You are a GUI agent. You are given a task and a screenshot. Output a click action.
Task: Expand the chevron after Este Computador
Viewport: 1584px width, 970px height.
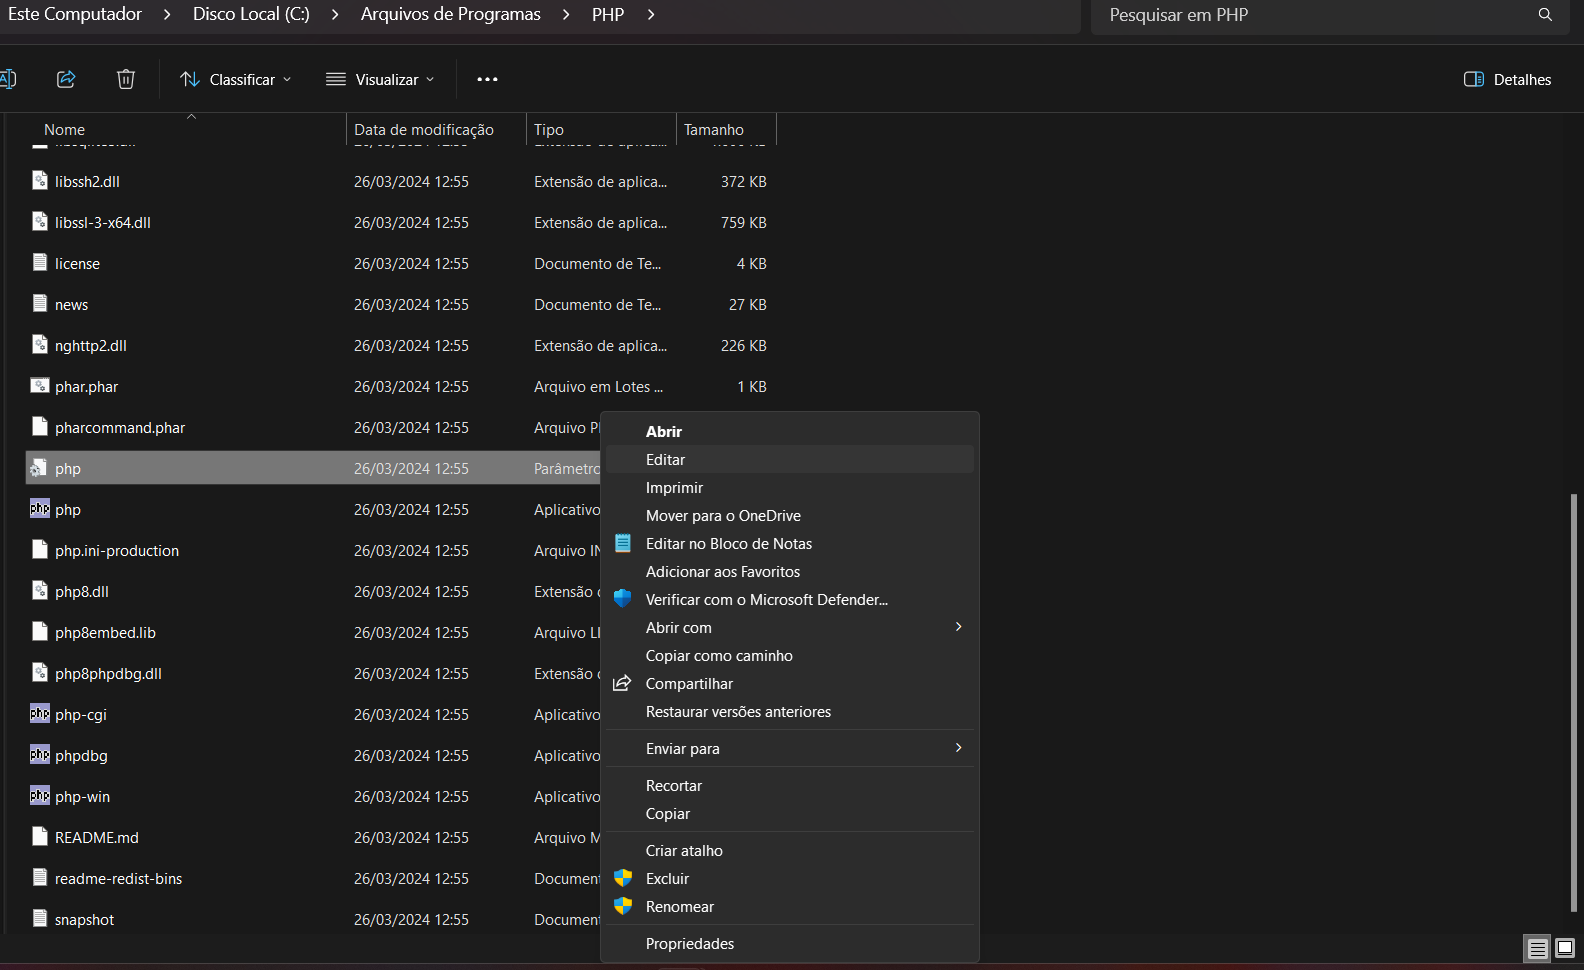[167, 15]
